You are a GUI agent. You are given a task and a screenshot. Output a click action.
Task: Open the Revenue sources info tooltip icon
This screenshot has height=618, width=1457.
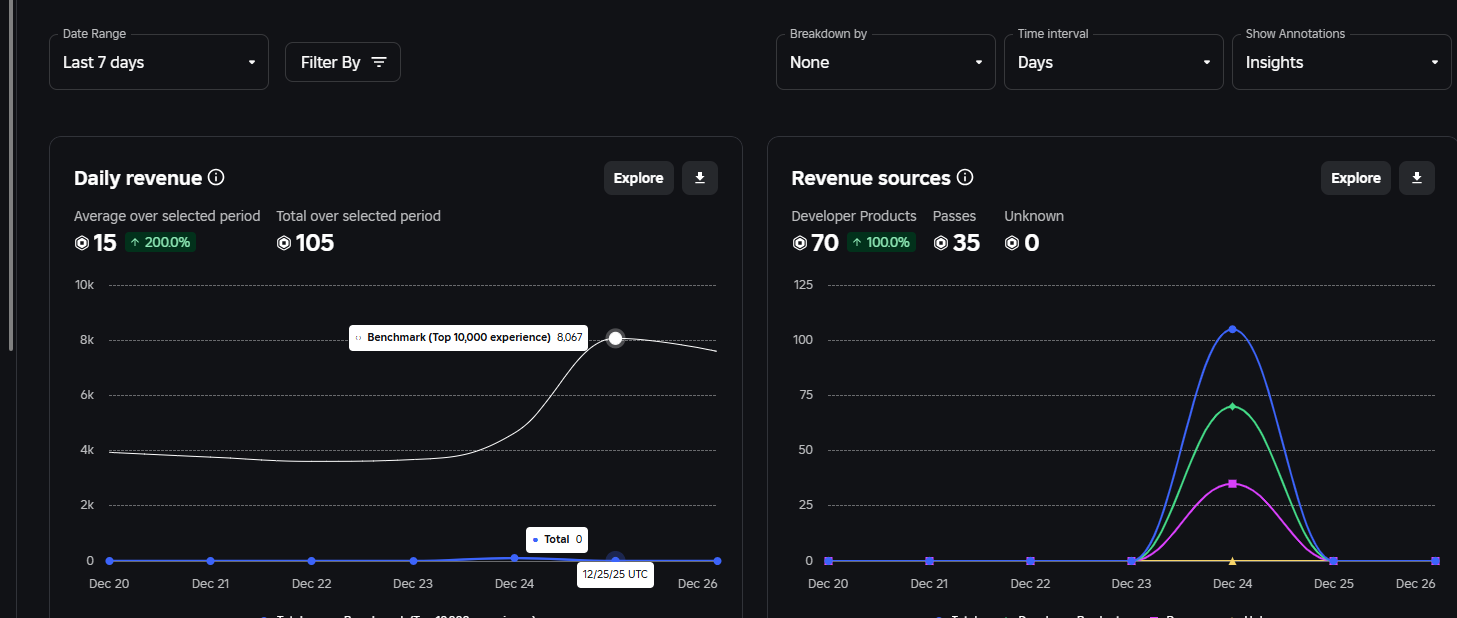965,178
